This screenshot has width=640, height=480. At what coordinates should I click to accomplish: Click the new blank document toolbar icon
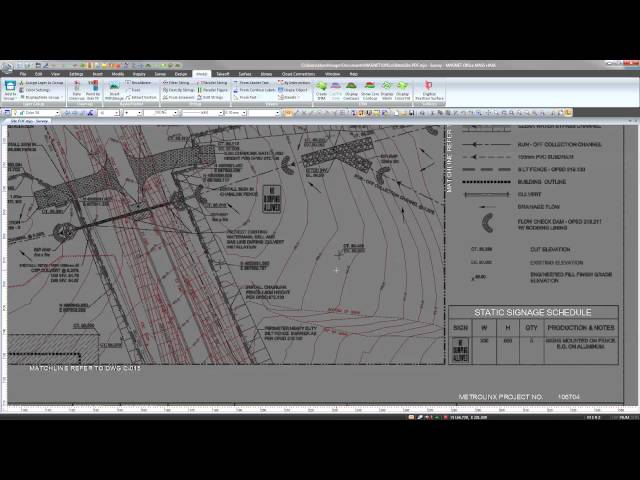396,113
